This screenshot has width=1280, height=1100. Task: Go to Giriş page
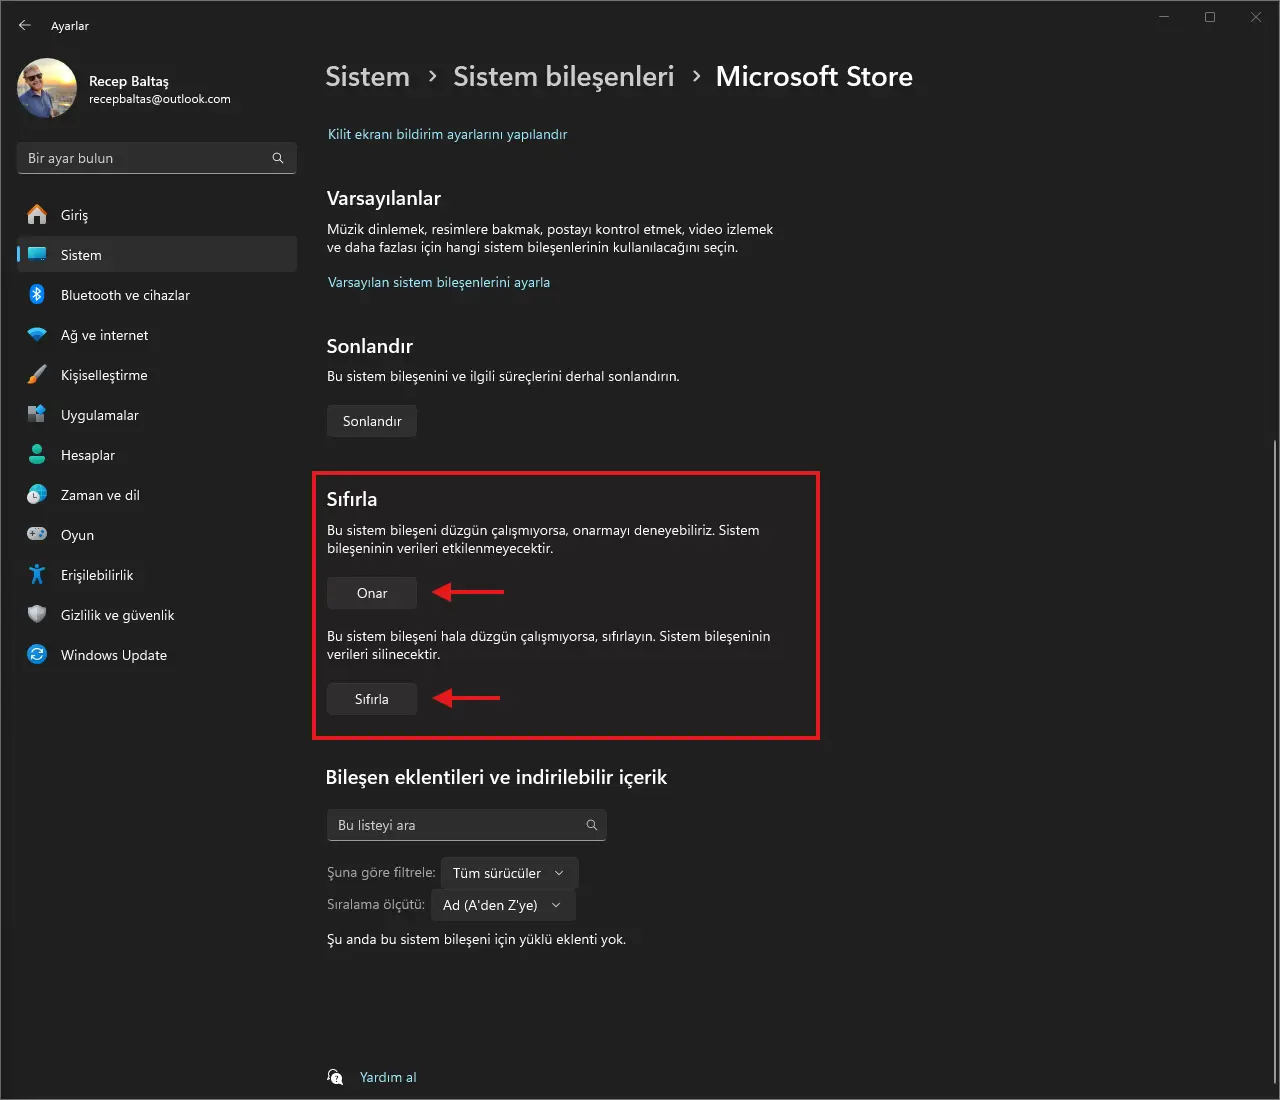pyautogui.click(x=157, y=214)
